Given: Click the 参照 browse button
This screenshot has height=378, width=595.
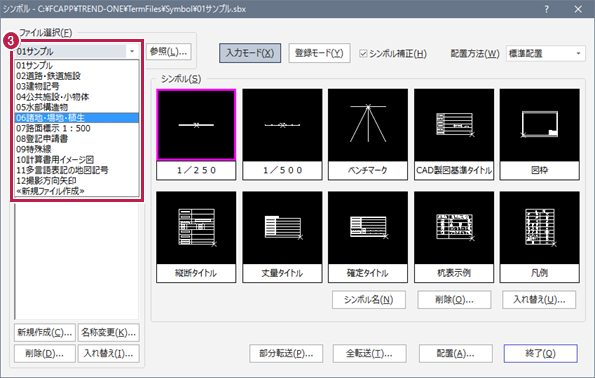Looking at the screenshot, I should (x=168, y=51).
